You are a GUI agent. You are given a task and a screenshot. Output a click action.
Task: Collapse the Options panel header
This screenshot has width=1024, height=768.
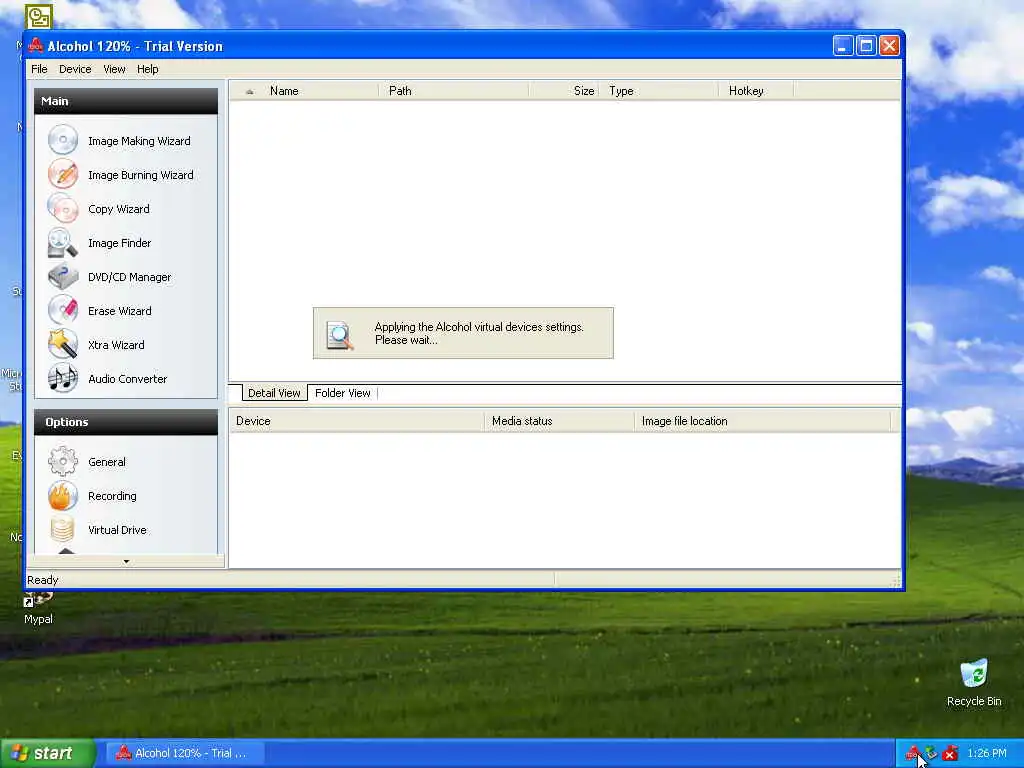coord(125,423)
